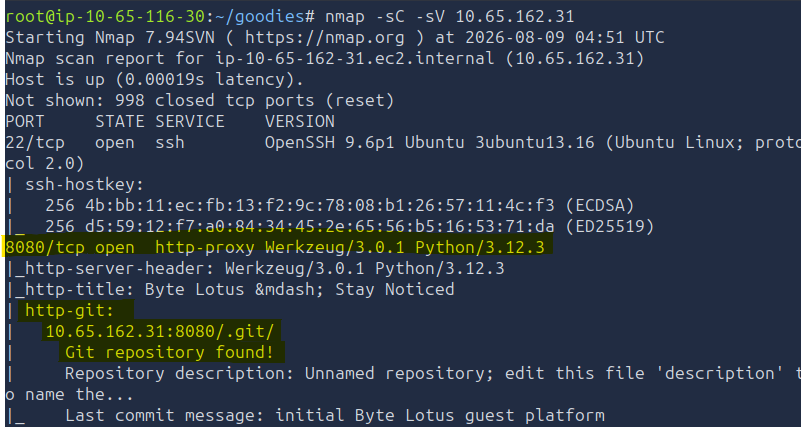Click the 'Git repository found!' highlighted text
Screen dimensions: 801x427
[169, 353]
